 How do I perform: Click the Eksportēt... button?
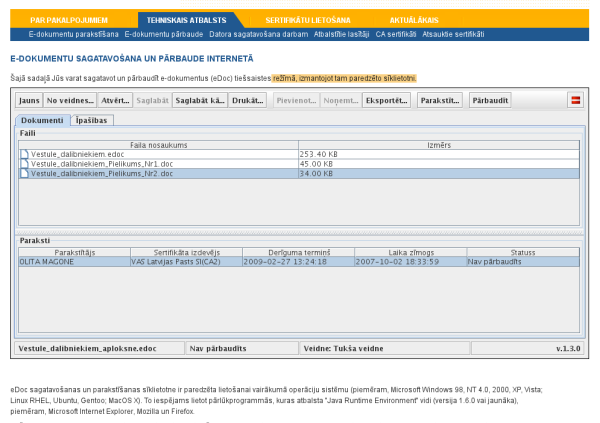click(x=386, y=100)
